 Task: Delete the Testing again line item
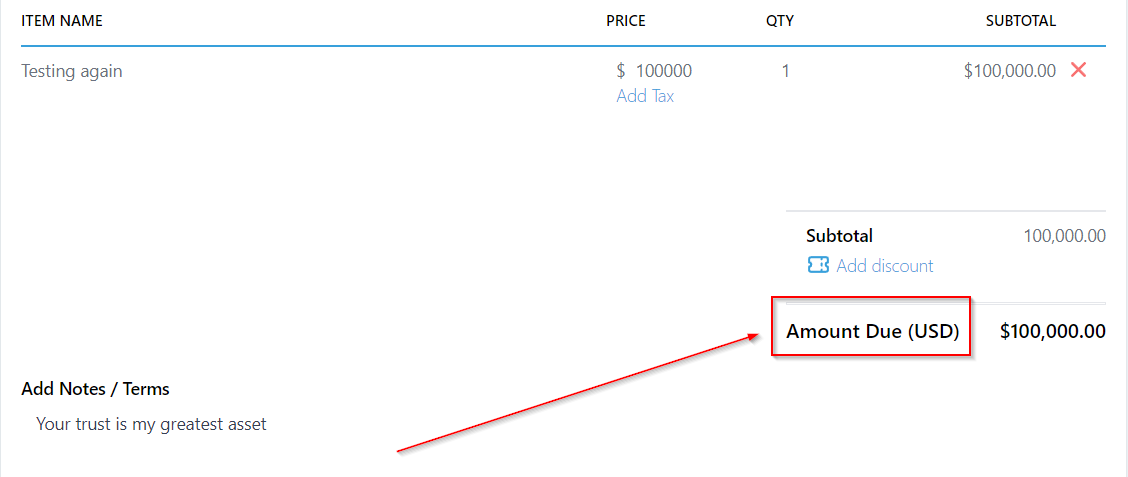tap(1078, 70)
